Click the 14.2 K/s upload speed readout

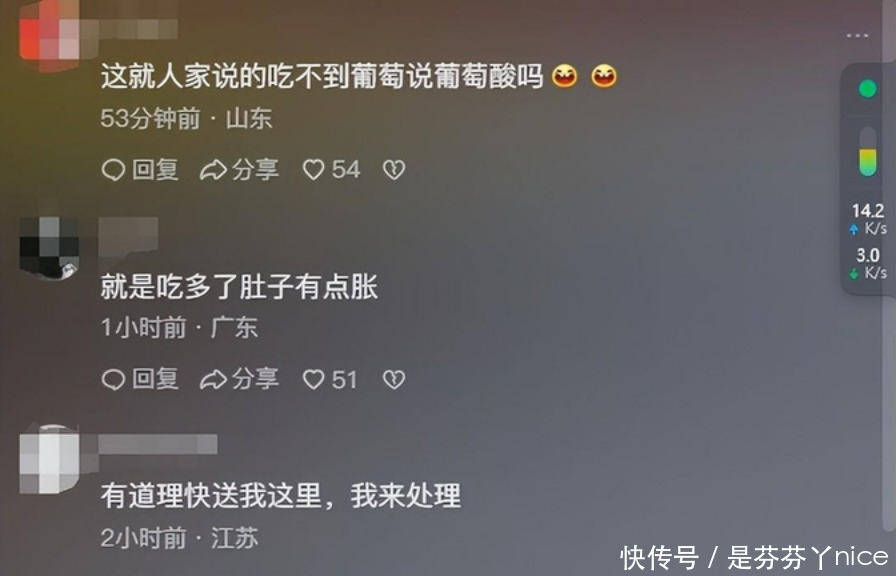(868, 219)
